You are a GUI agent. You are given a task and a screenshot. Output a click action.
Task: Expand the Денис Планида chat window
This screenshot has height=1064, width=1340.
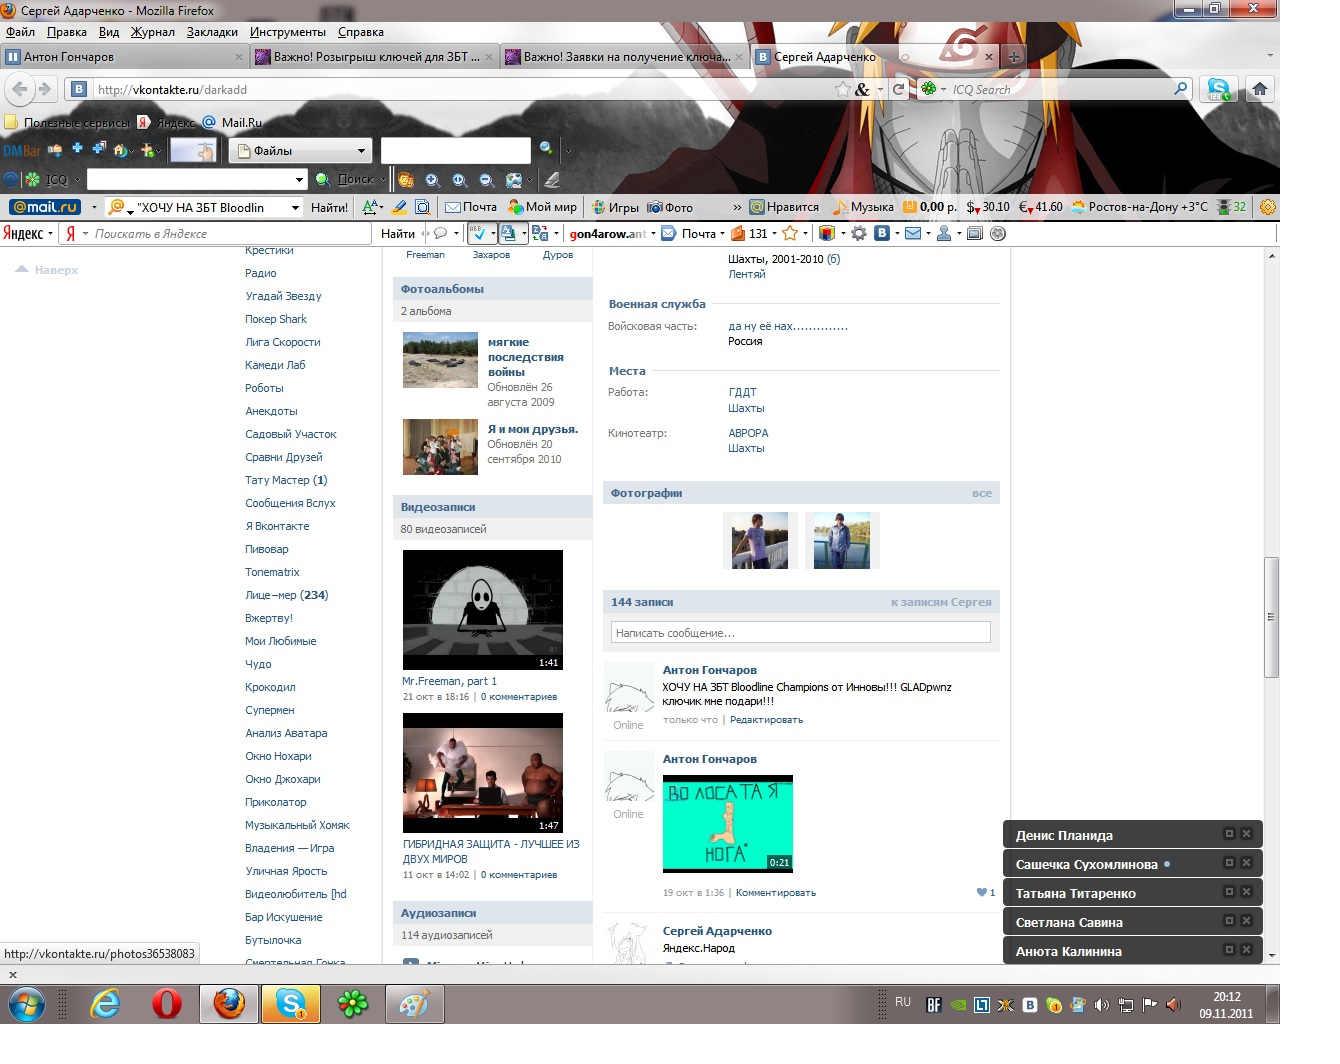click(x=1229, y=833)
